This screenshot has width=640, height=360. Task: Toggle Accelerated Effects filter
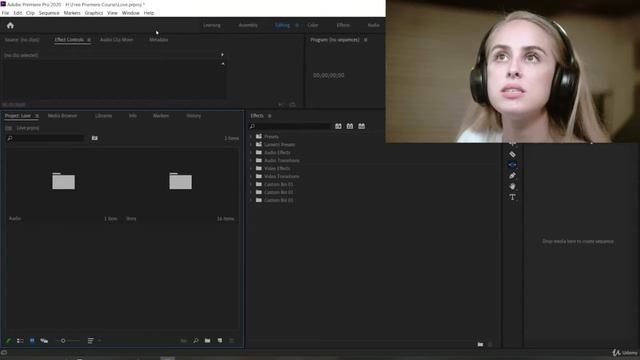(x=338, y=127)
